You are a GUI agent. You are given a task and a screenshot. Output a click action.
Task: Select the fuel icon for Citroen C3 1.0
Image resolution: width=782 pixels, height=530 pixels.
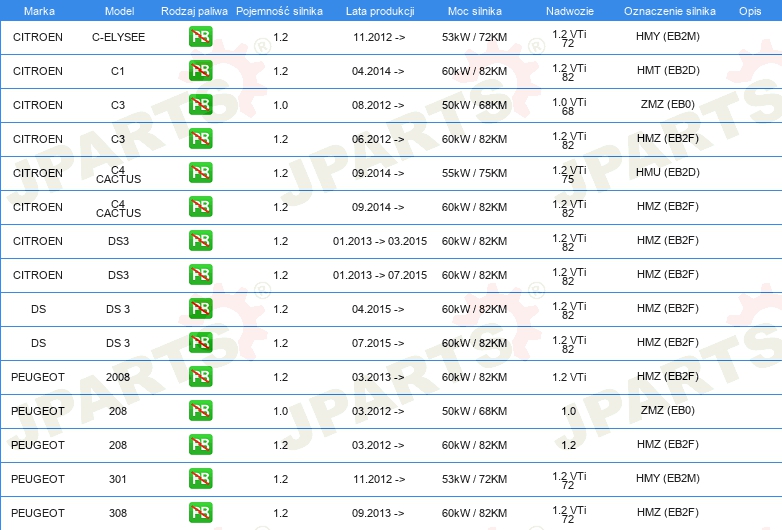click(x=200, y=105)
